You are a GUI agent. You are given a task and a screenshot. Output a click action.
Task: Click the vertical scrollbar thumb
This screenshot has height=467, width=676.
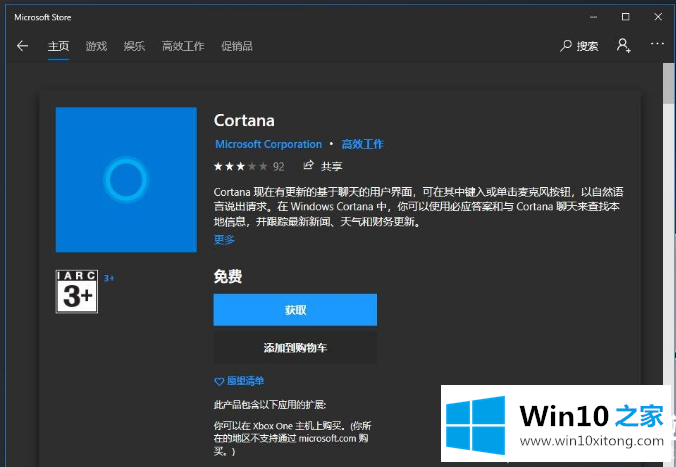pos(669,83)
